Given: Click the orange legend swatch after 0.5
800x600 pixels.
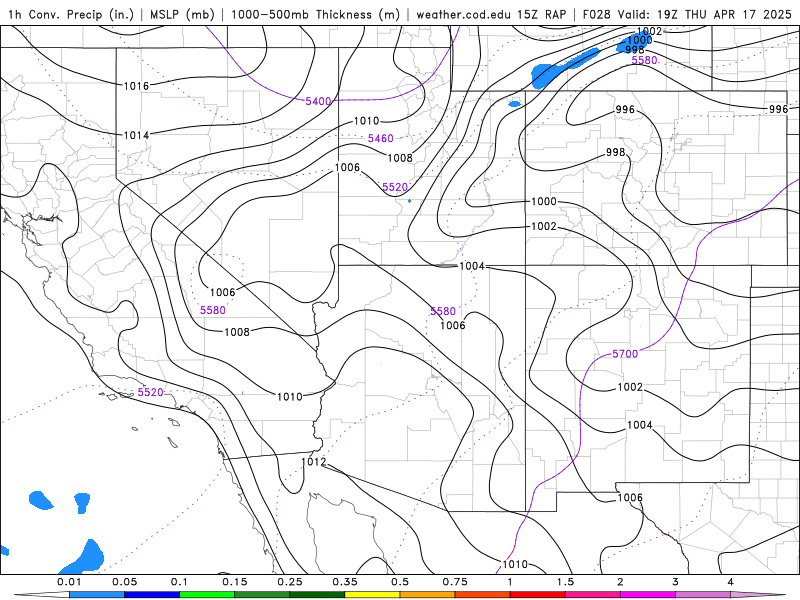Looking at the screenshot, I should click(x=428, y=595).
